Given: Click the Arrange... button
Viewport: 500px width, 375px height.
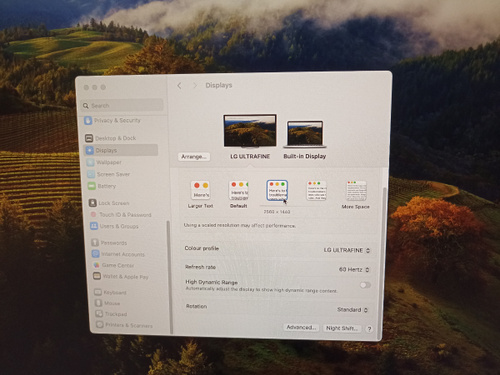Looking at the screenshot, I should [194, 157].
